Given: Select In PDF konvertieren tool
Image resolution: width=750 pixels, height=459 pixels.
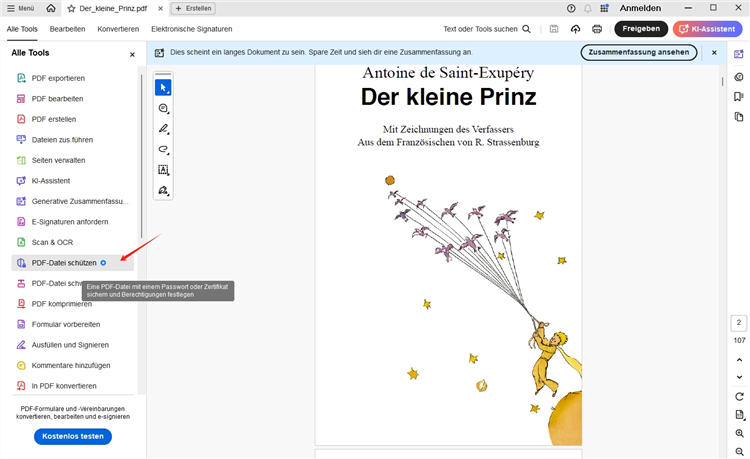Looking at the screenshot, I should [73, 386].
